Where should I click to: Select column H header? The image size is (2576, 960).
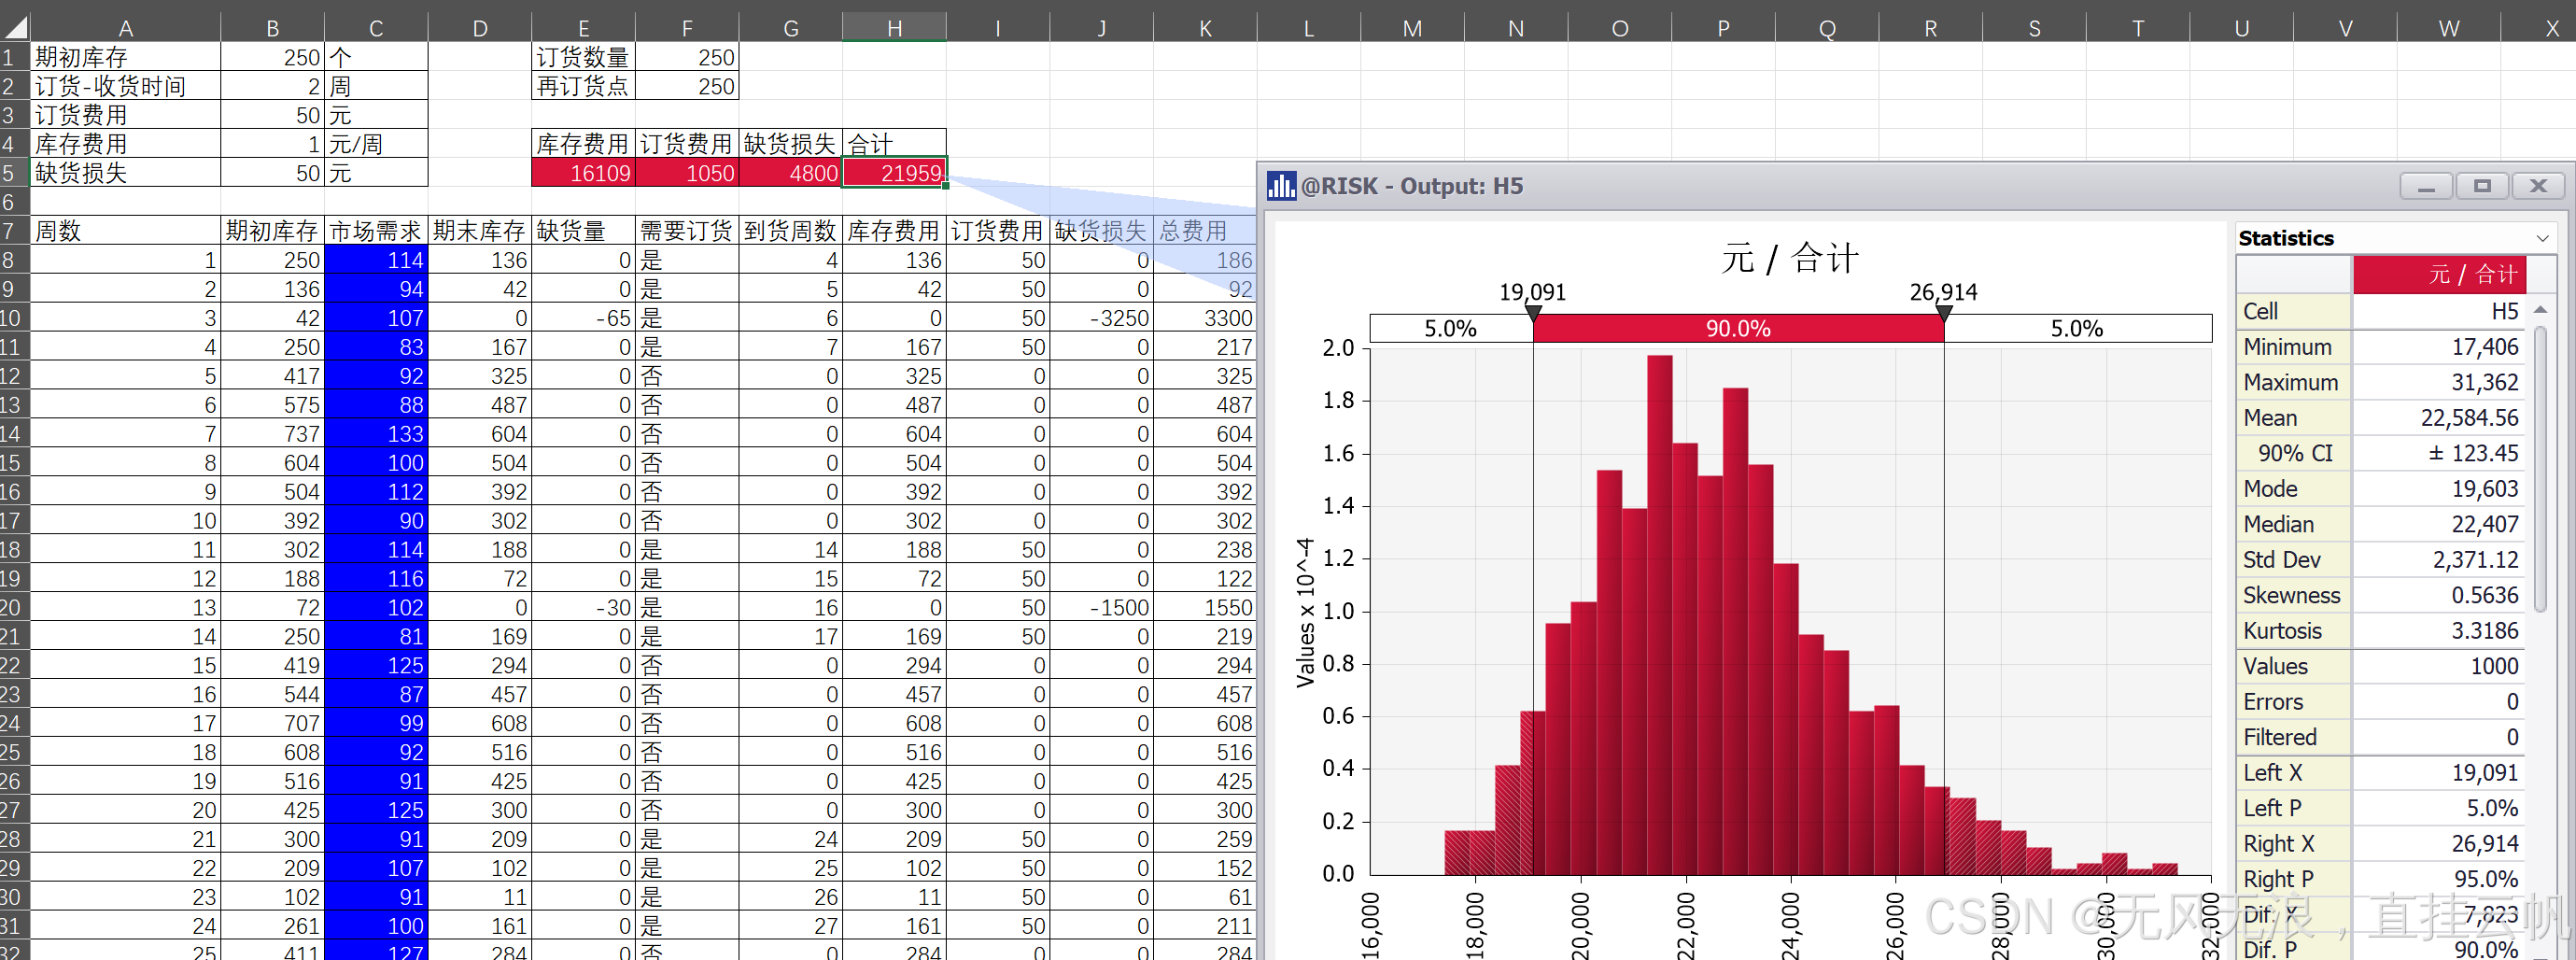coord(894,28)
